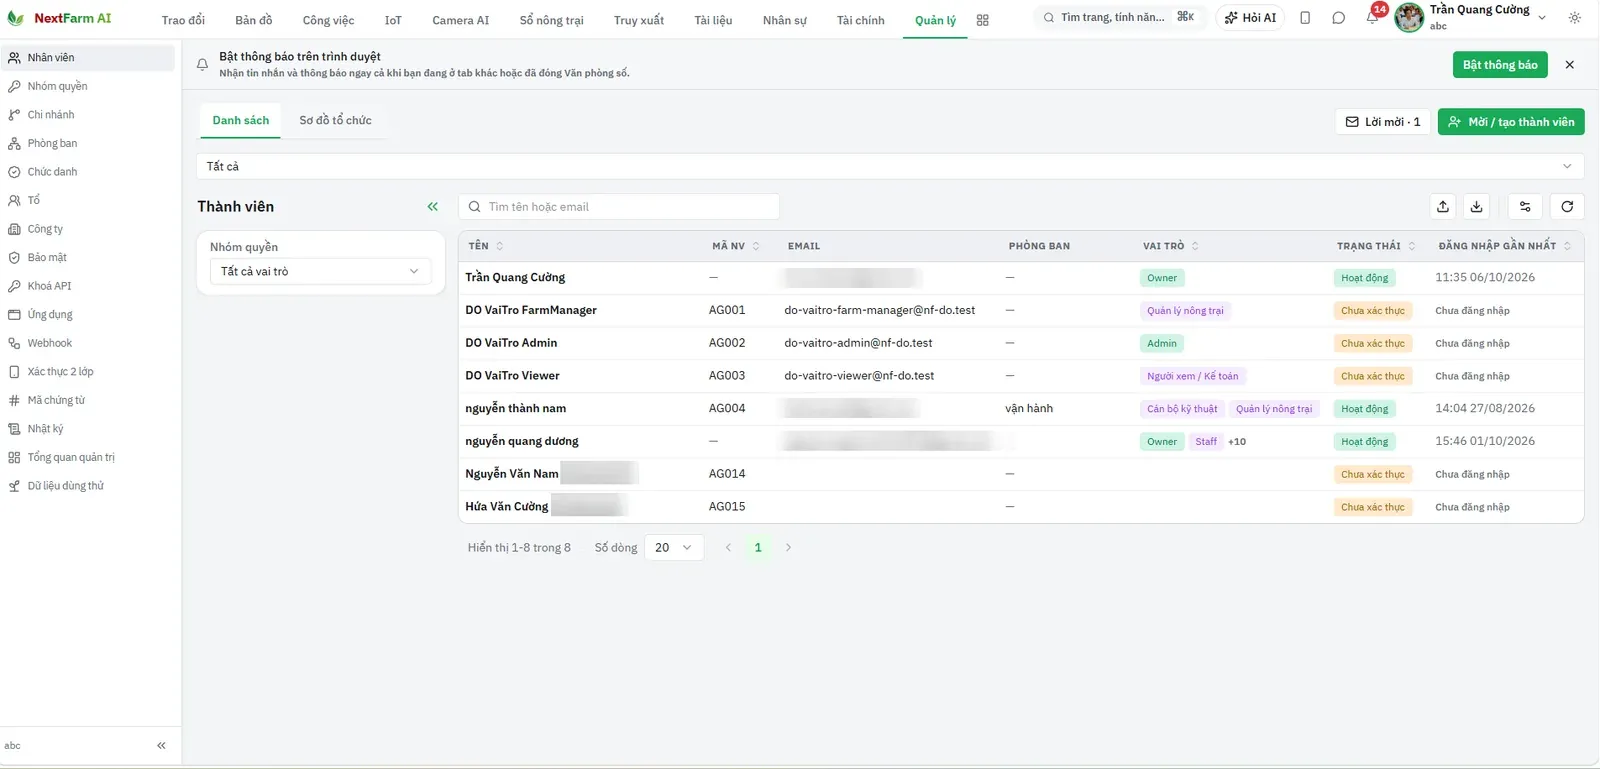
Task: Change the rows per page dropdown
Action: click(x=674, y=548)
